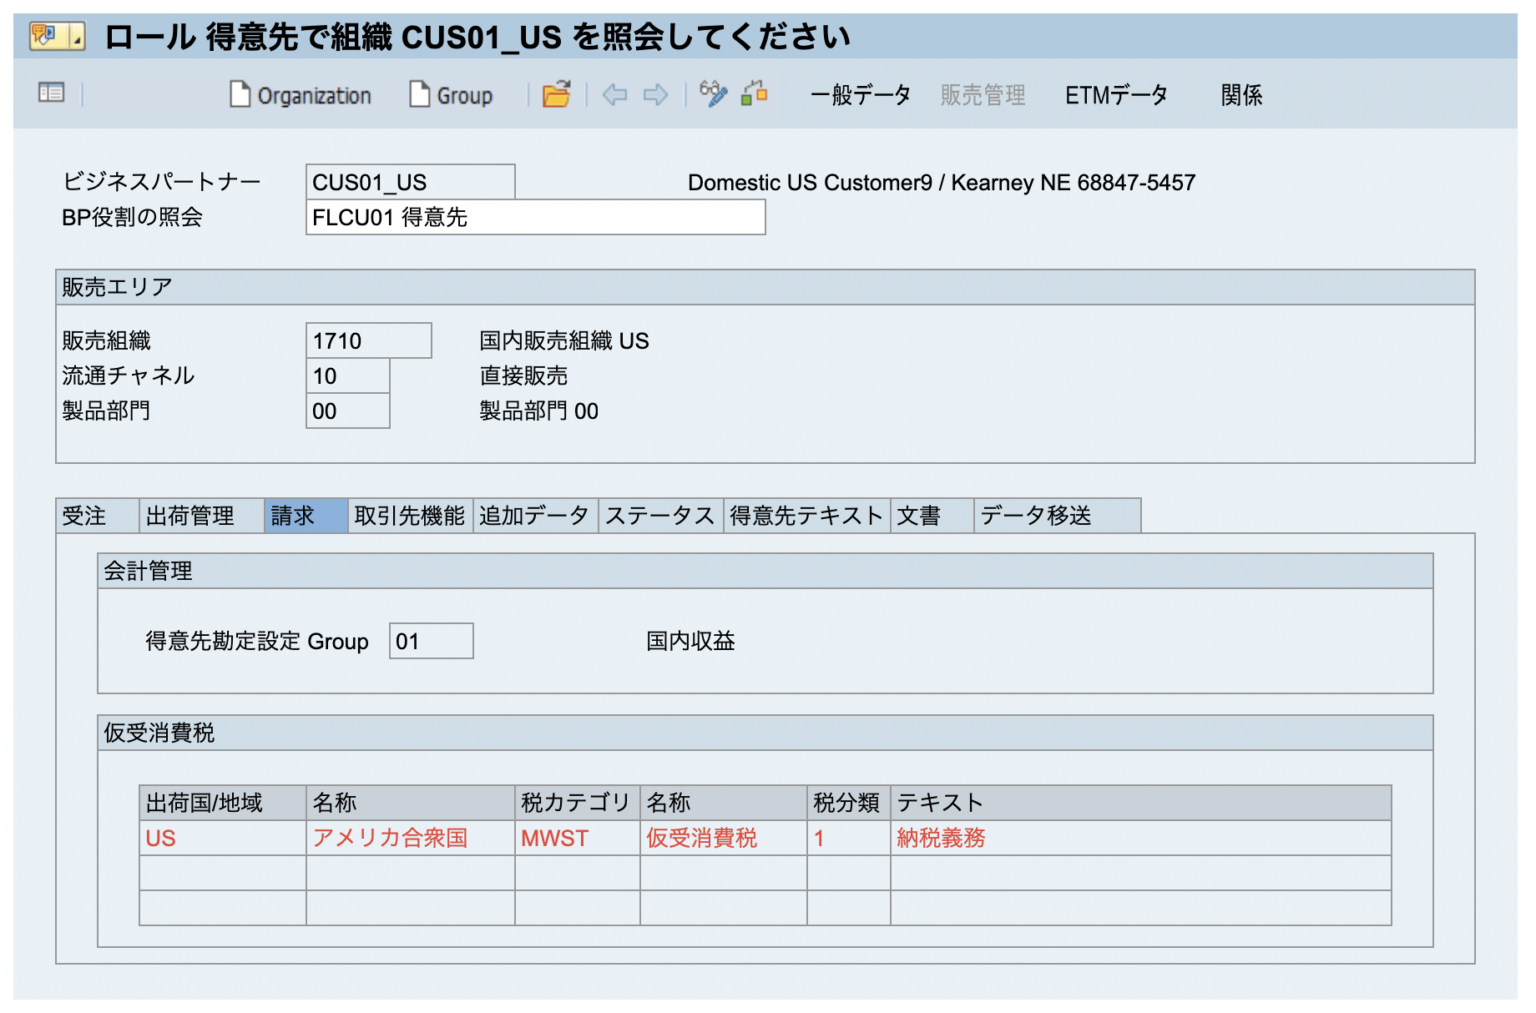The height and width of the screenshot is (1013, 1536).
Task: Open the 取引先機能 tab
Action: click(x=409, y=516)
